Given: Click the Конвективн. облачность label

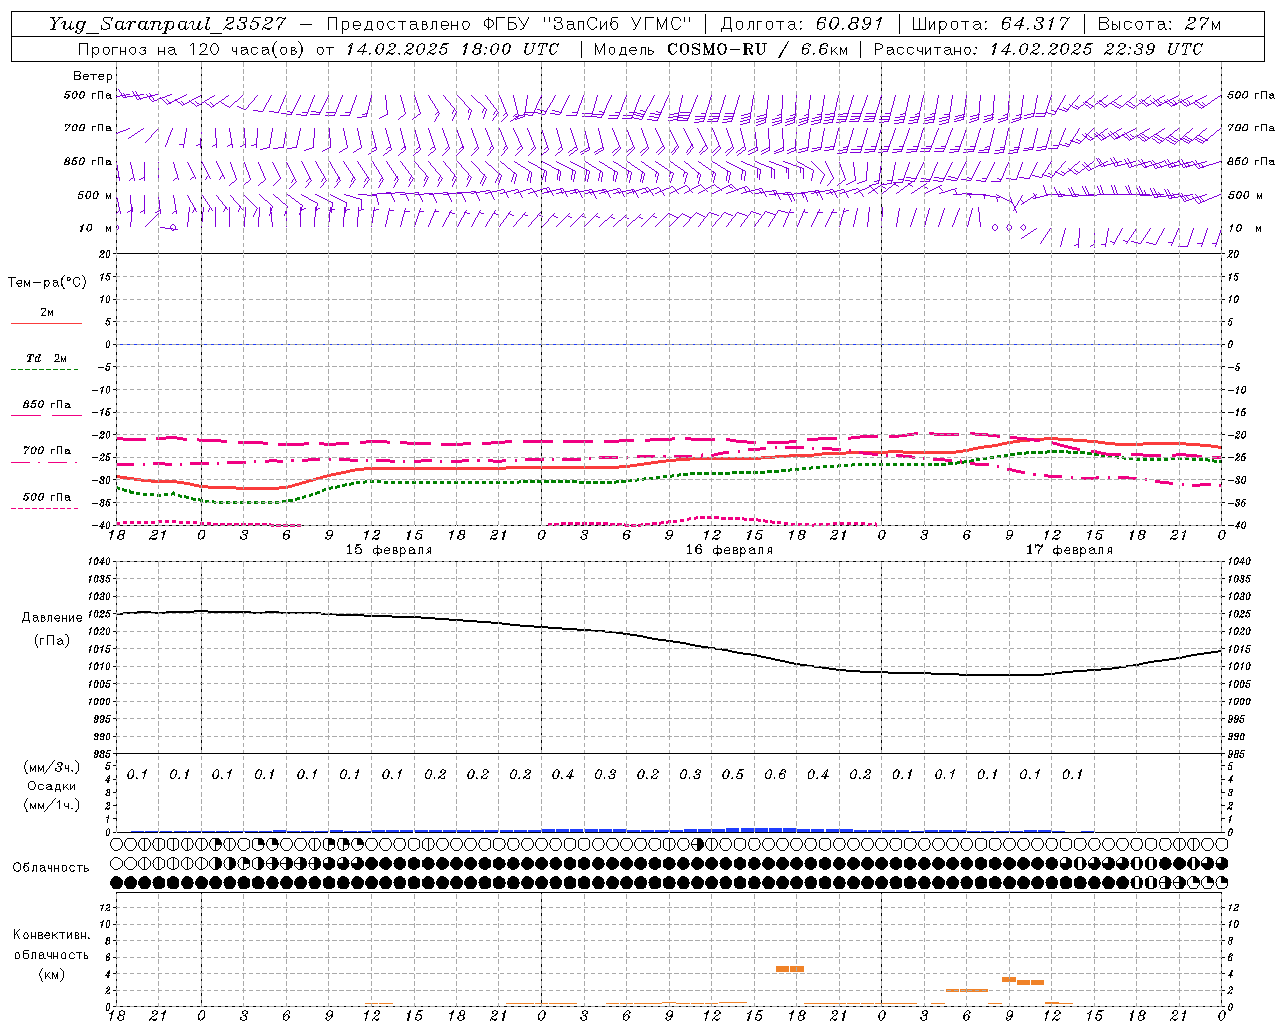Looking at the screenshot, I should 51,945.
